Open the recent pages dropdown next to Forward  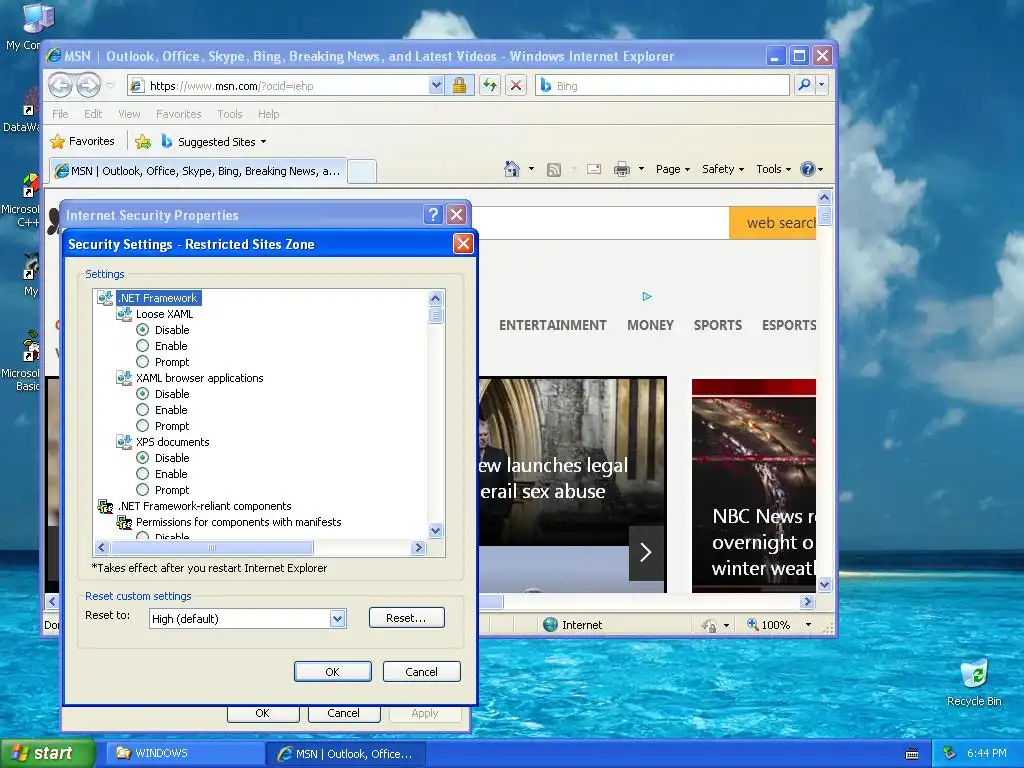pos(110,86)
